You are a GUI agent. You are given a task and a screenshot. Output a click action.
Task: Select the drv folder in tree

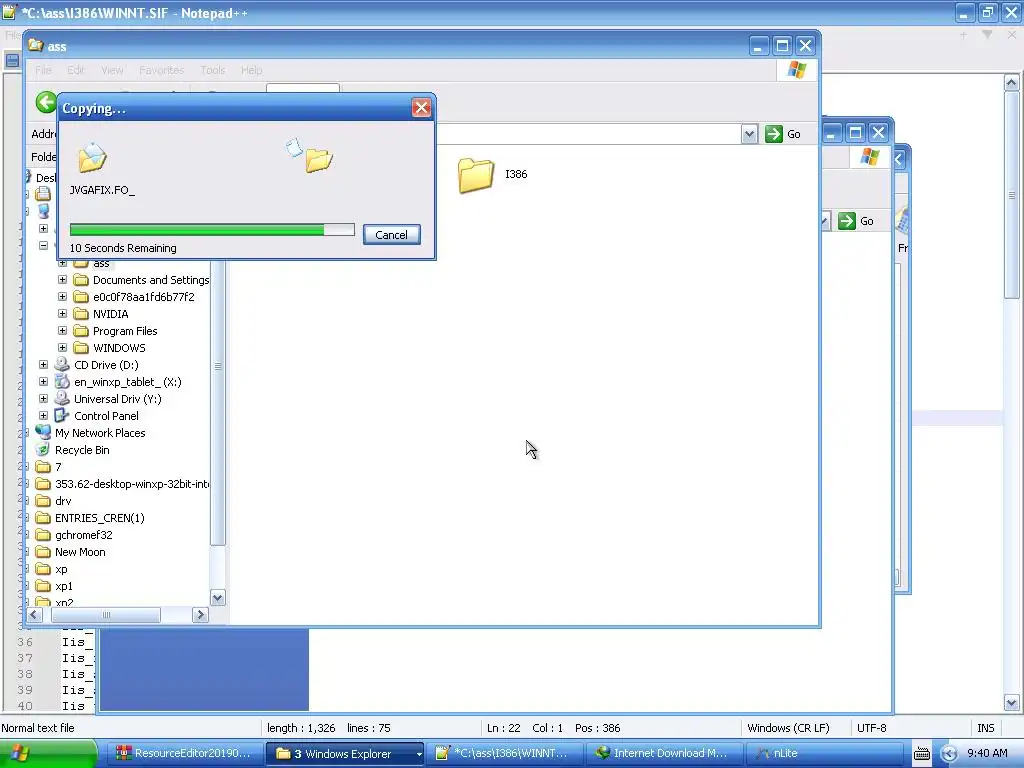coord(63,501)
